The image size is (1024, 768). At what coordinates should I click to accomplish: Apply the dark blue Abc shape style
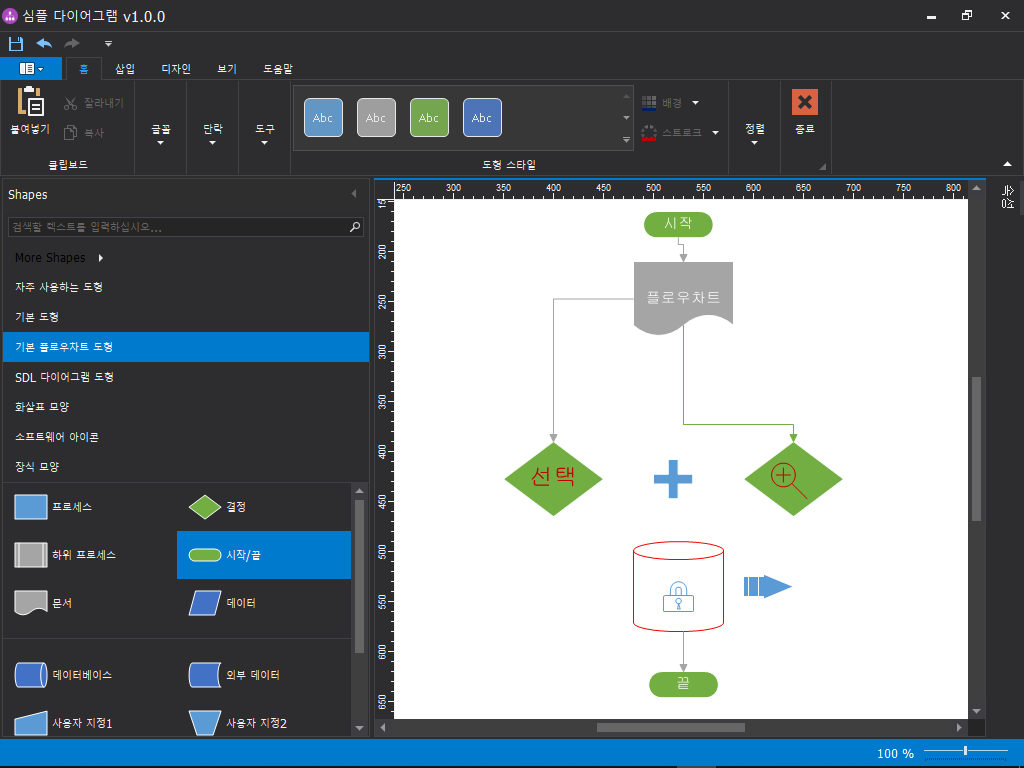point(482,118)
